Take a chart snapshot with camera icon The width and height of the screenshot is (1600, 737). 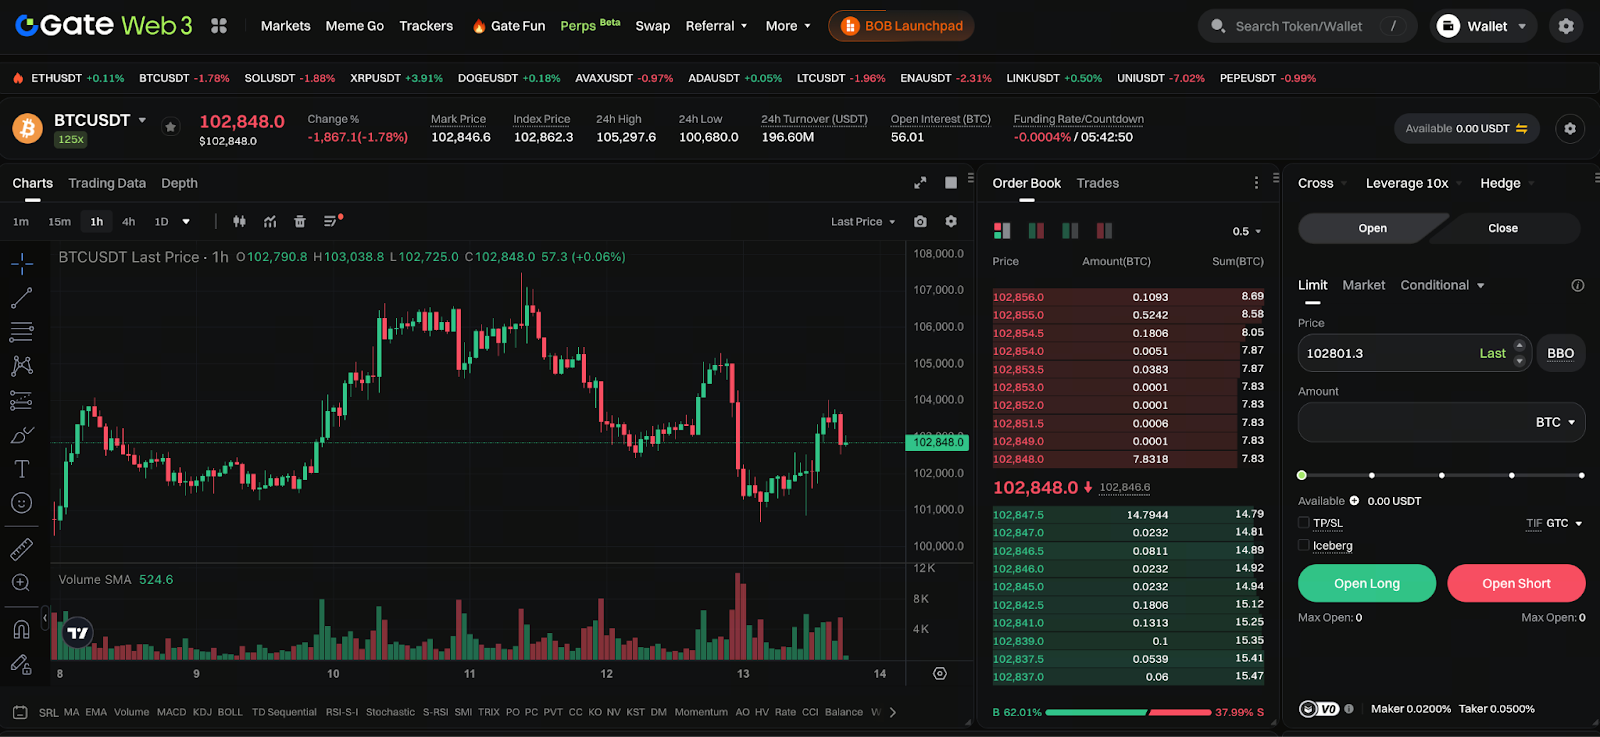920,222
